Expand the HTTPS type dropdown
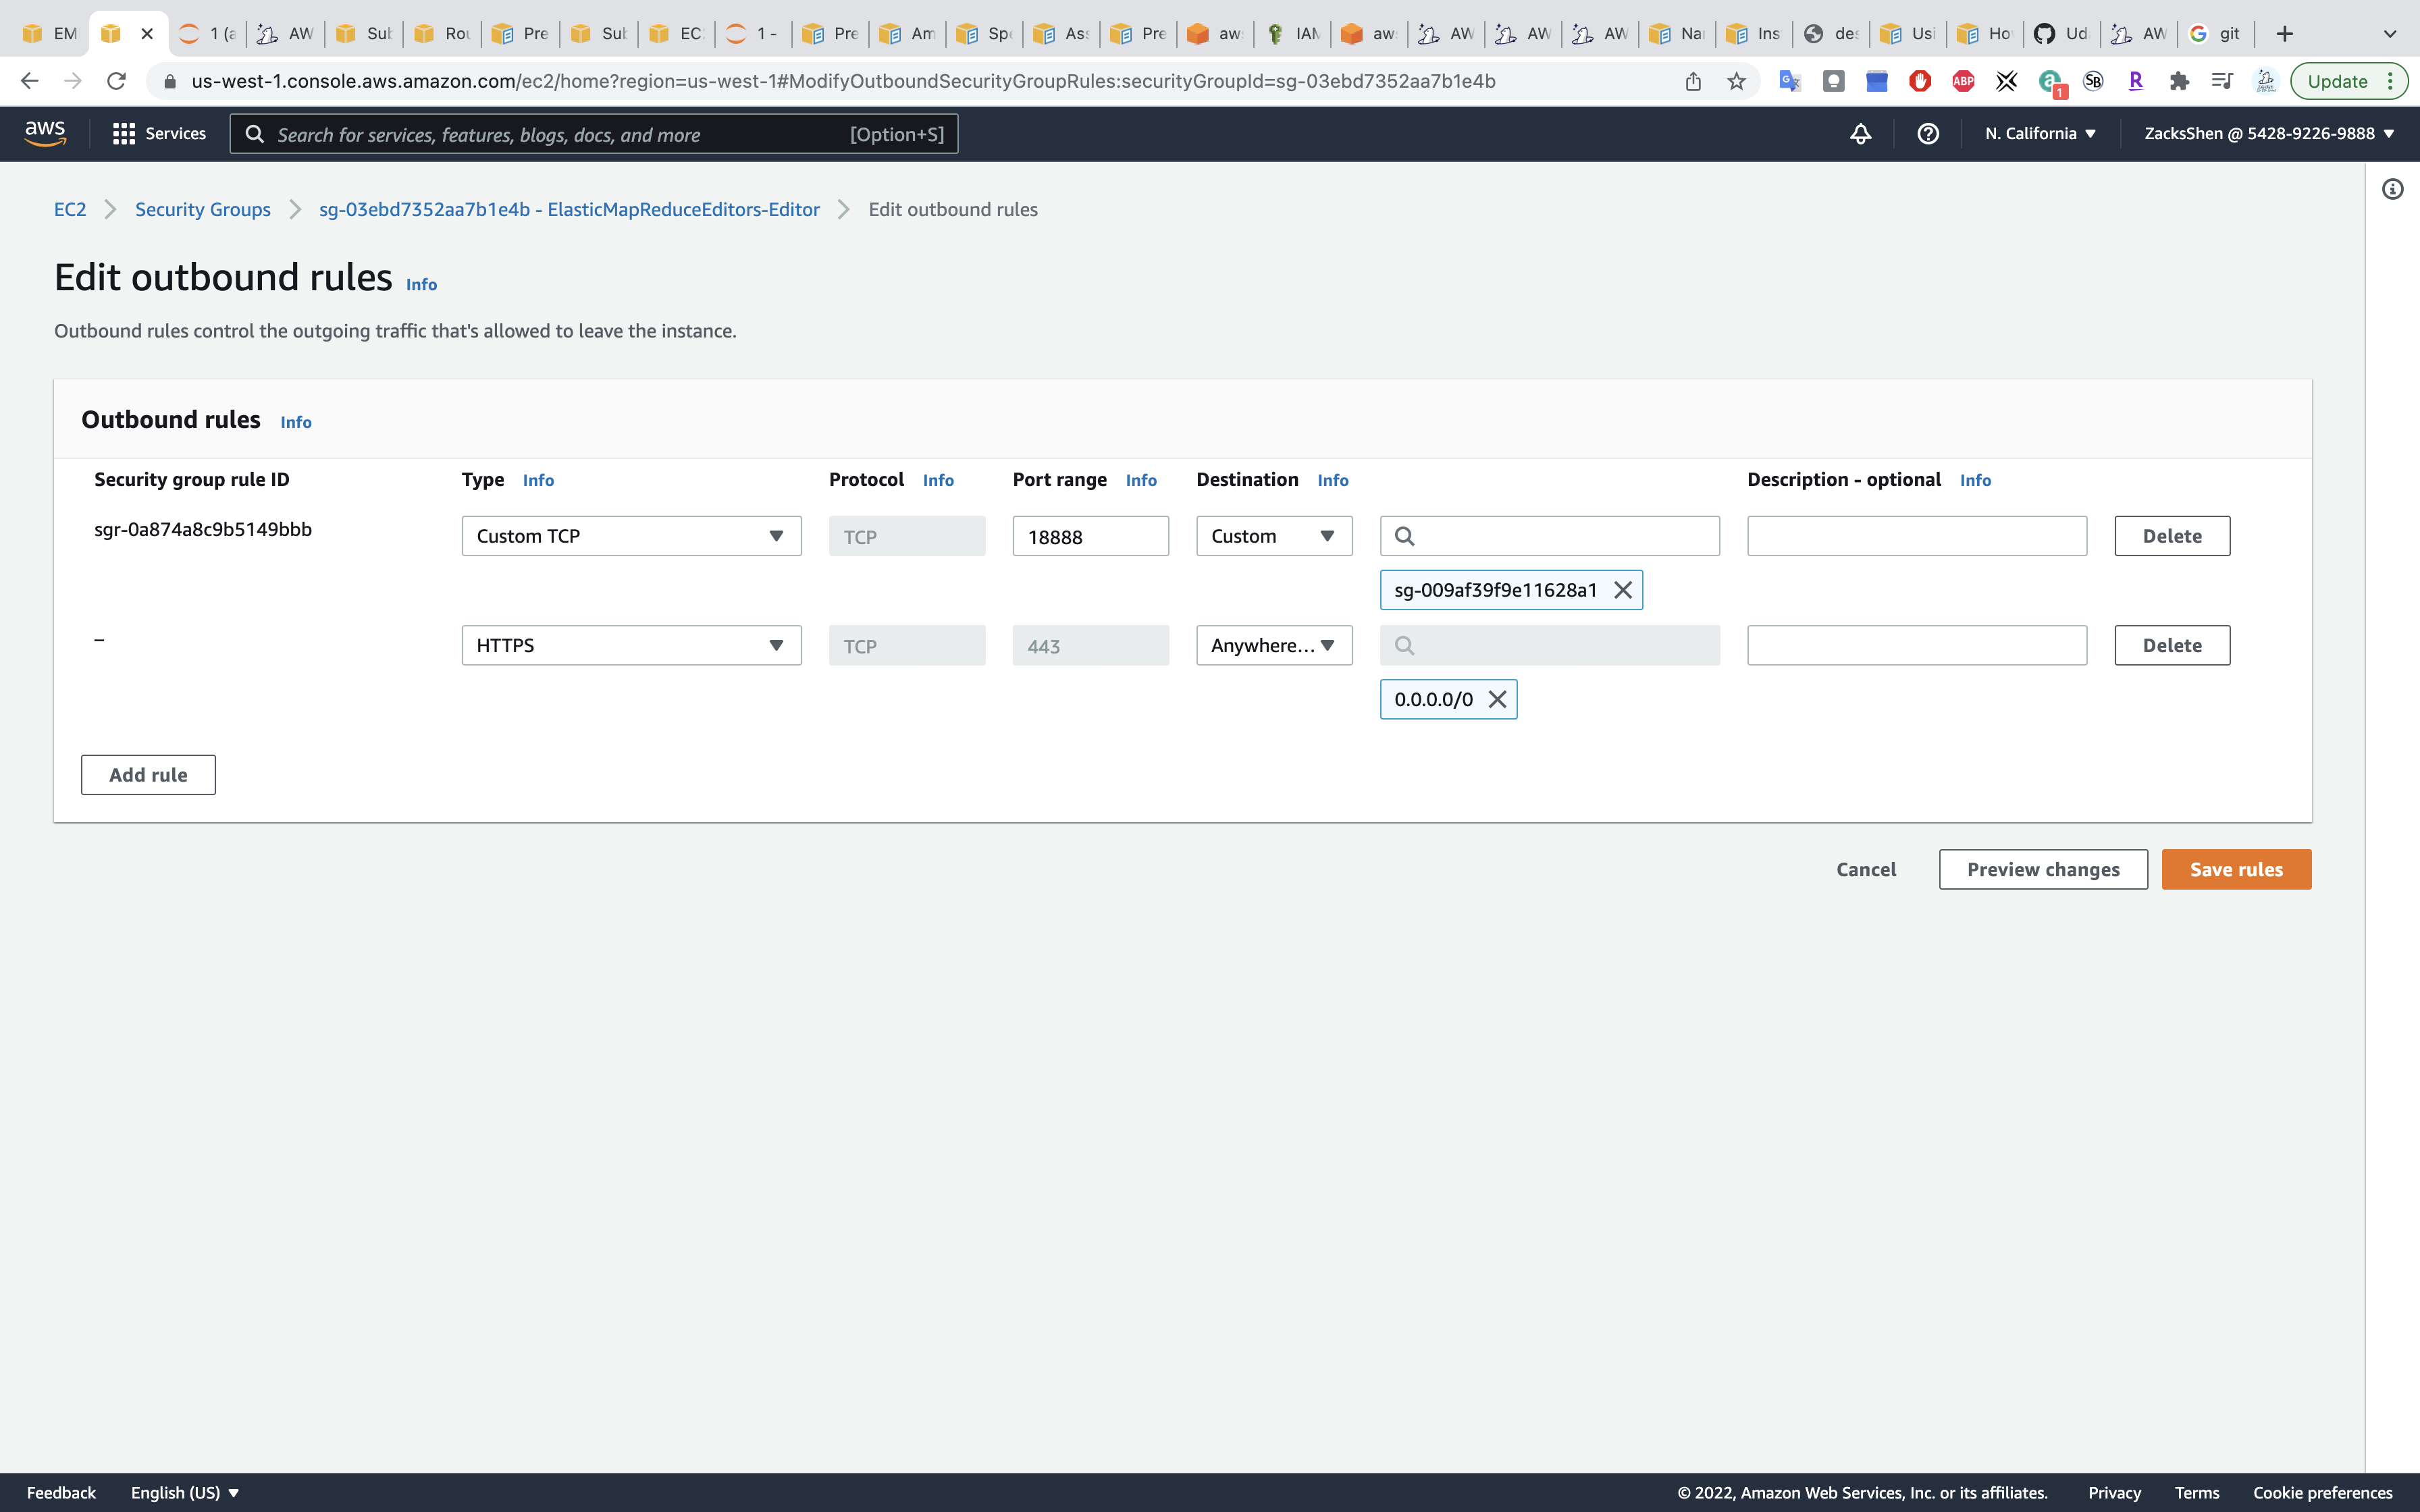The width and height of the screenshot is (2420, 1512). (x=631, y=646)
